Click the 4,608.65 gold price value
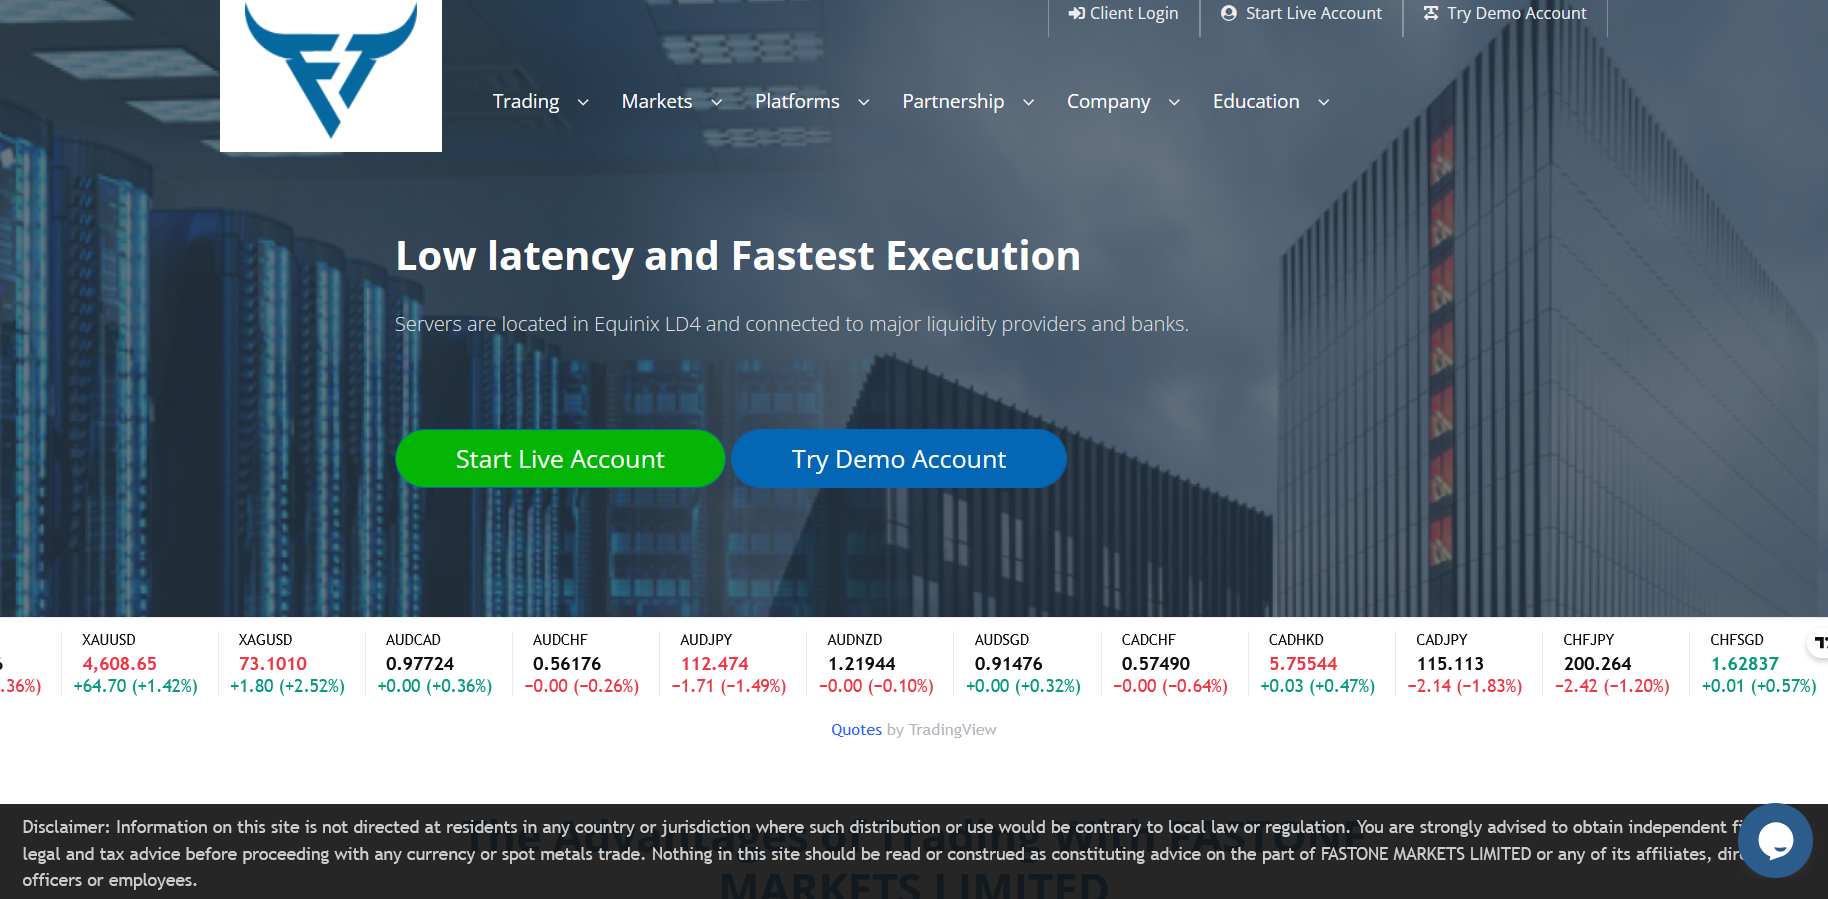The height and width of the screenshot is (899, 1828). click(119, 664)
